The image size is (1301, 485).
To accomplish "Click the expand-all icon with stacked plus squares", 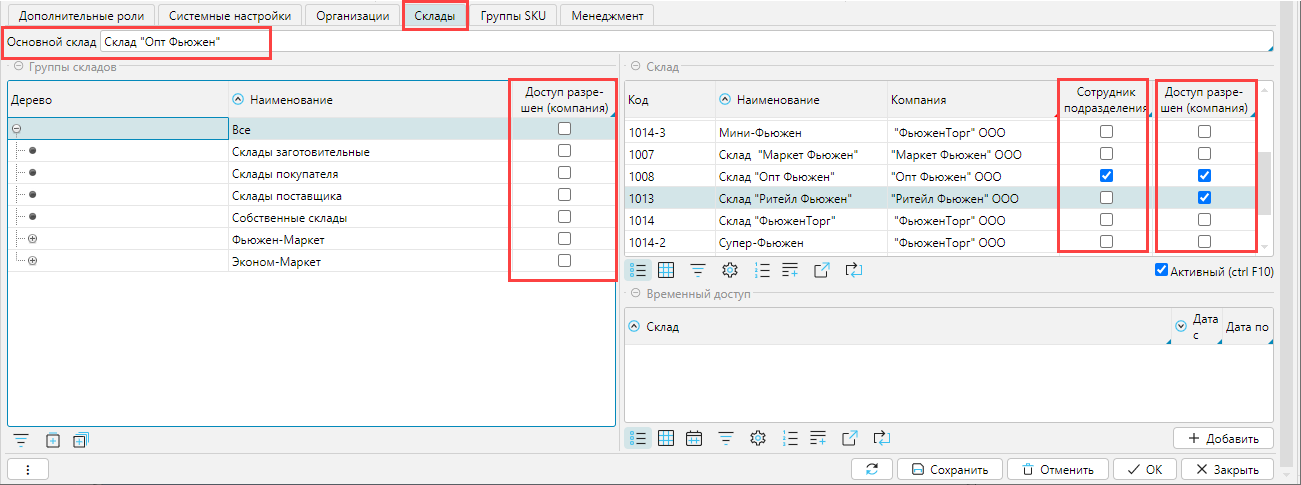I will pos(81,439).
